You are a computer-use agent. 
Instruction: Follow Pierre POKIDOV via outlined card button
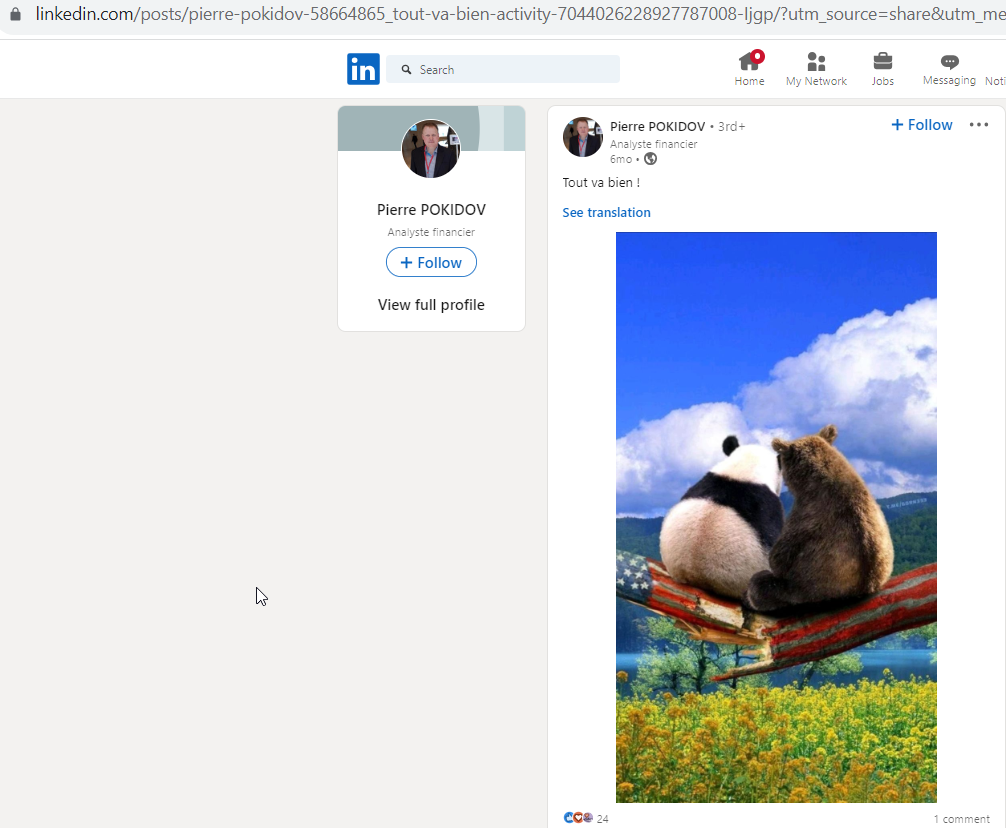click(x=431, y=262)
